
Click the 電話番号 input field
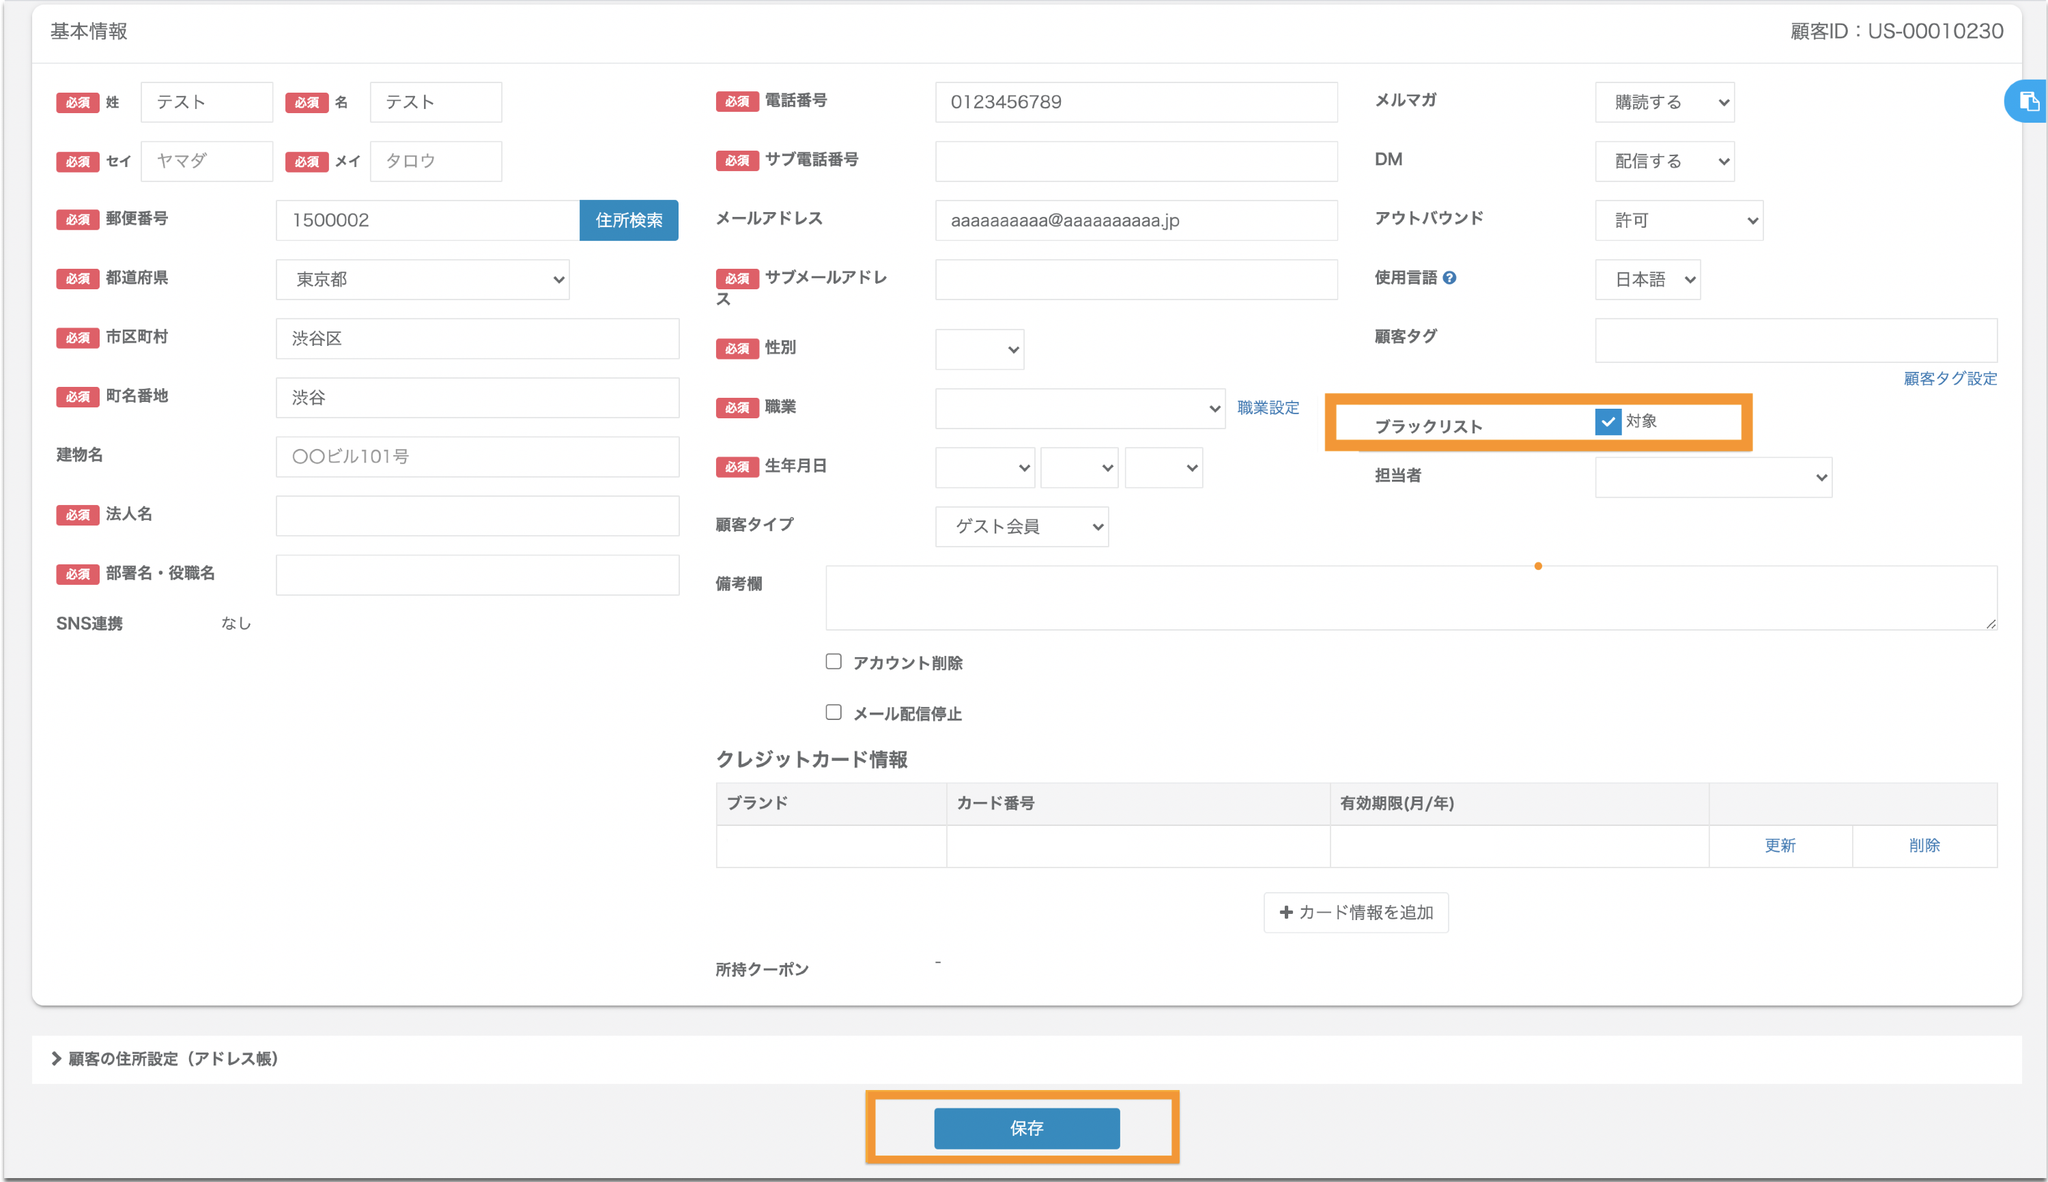(1135, 102)
